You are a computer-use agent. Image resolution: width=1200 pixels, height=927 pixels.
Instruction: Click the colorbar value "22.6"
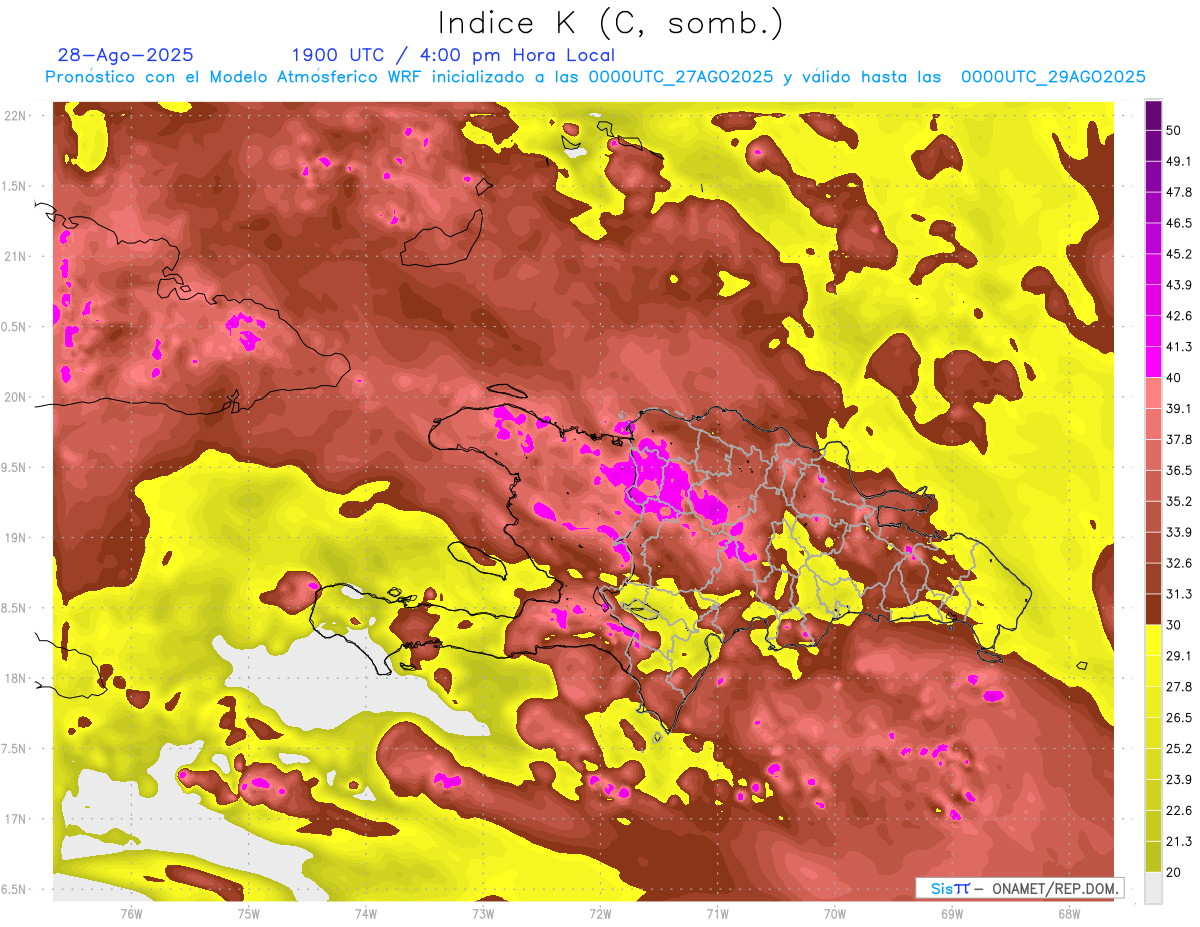click(x=1178, y=811)
